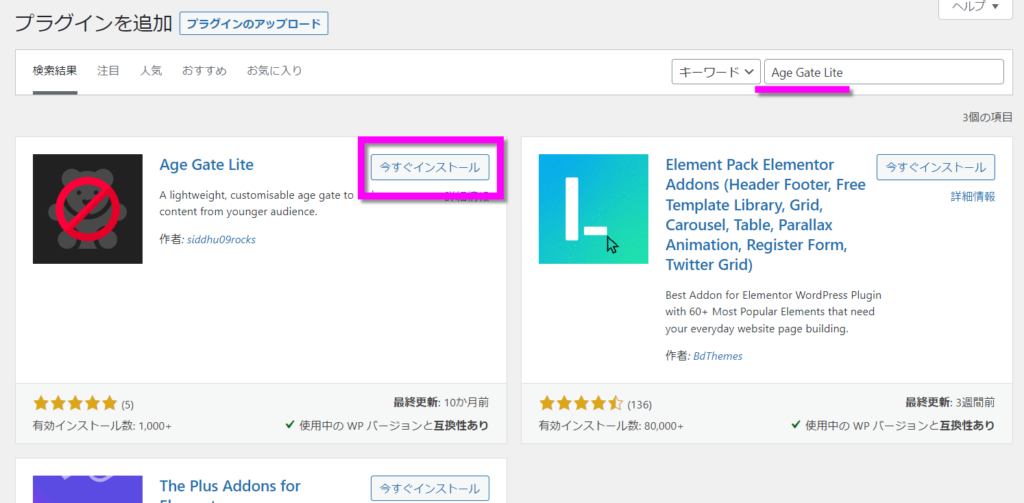Click 最終更新: 3週間前 text
The height and width of the screenshot is (503, 1024).
(x=950, y=402)
